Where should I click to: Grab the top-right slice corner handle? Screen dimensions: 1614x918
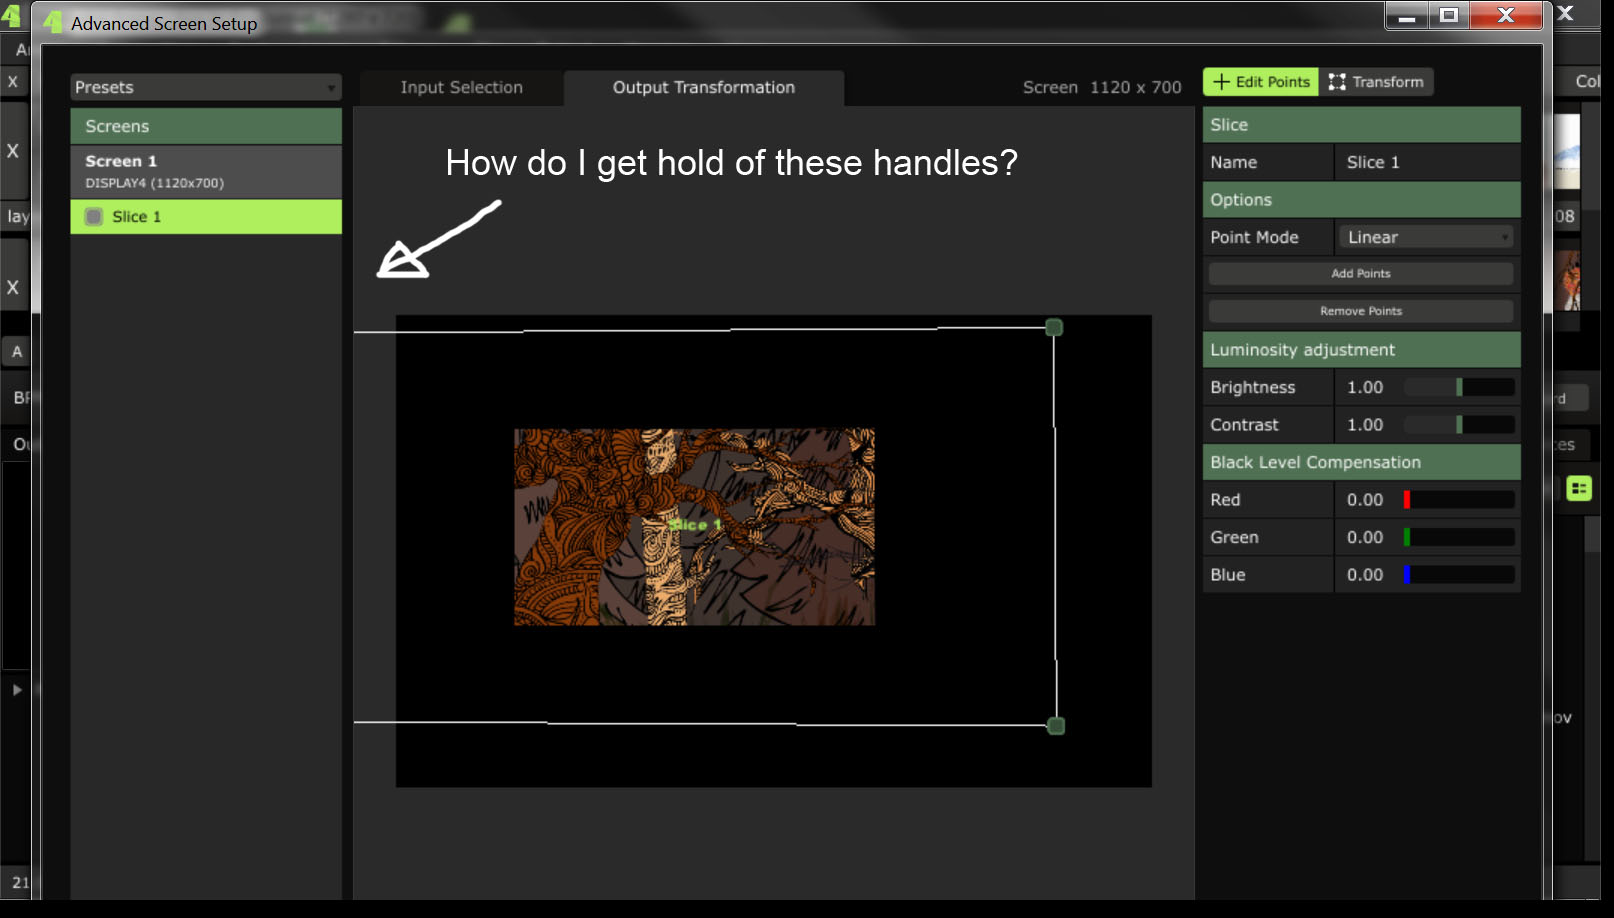(1054, 327)
